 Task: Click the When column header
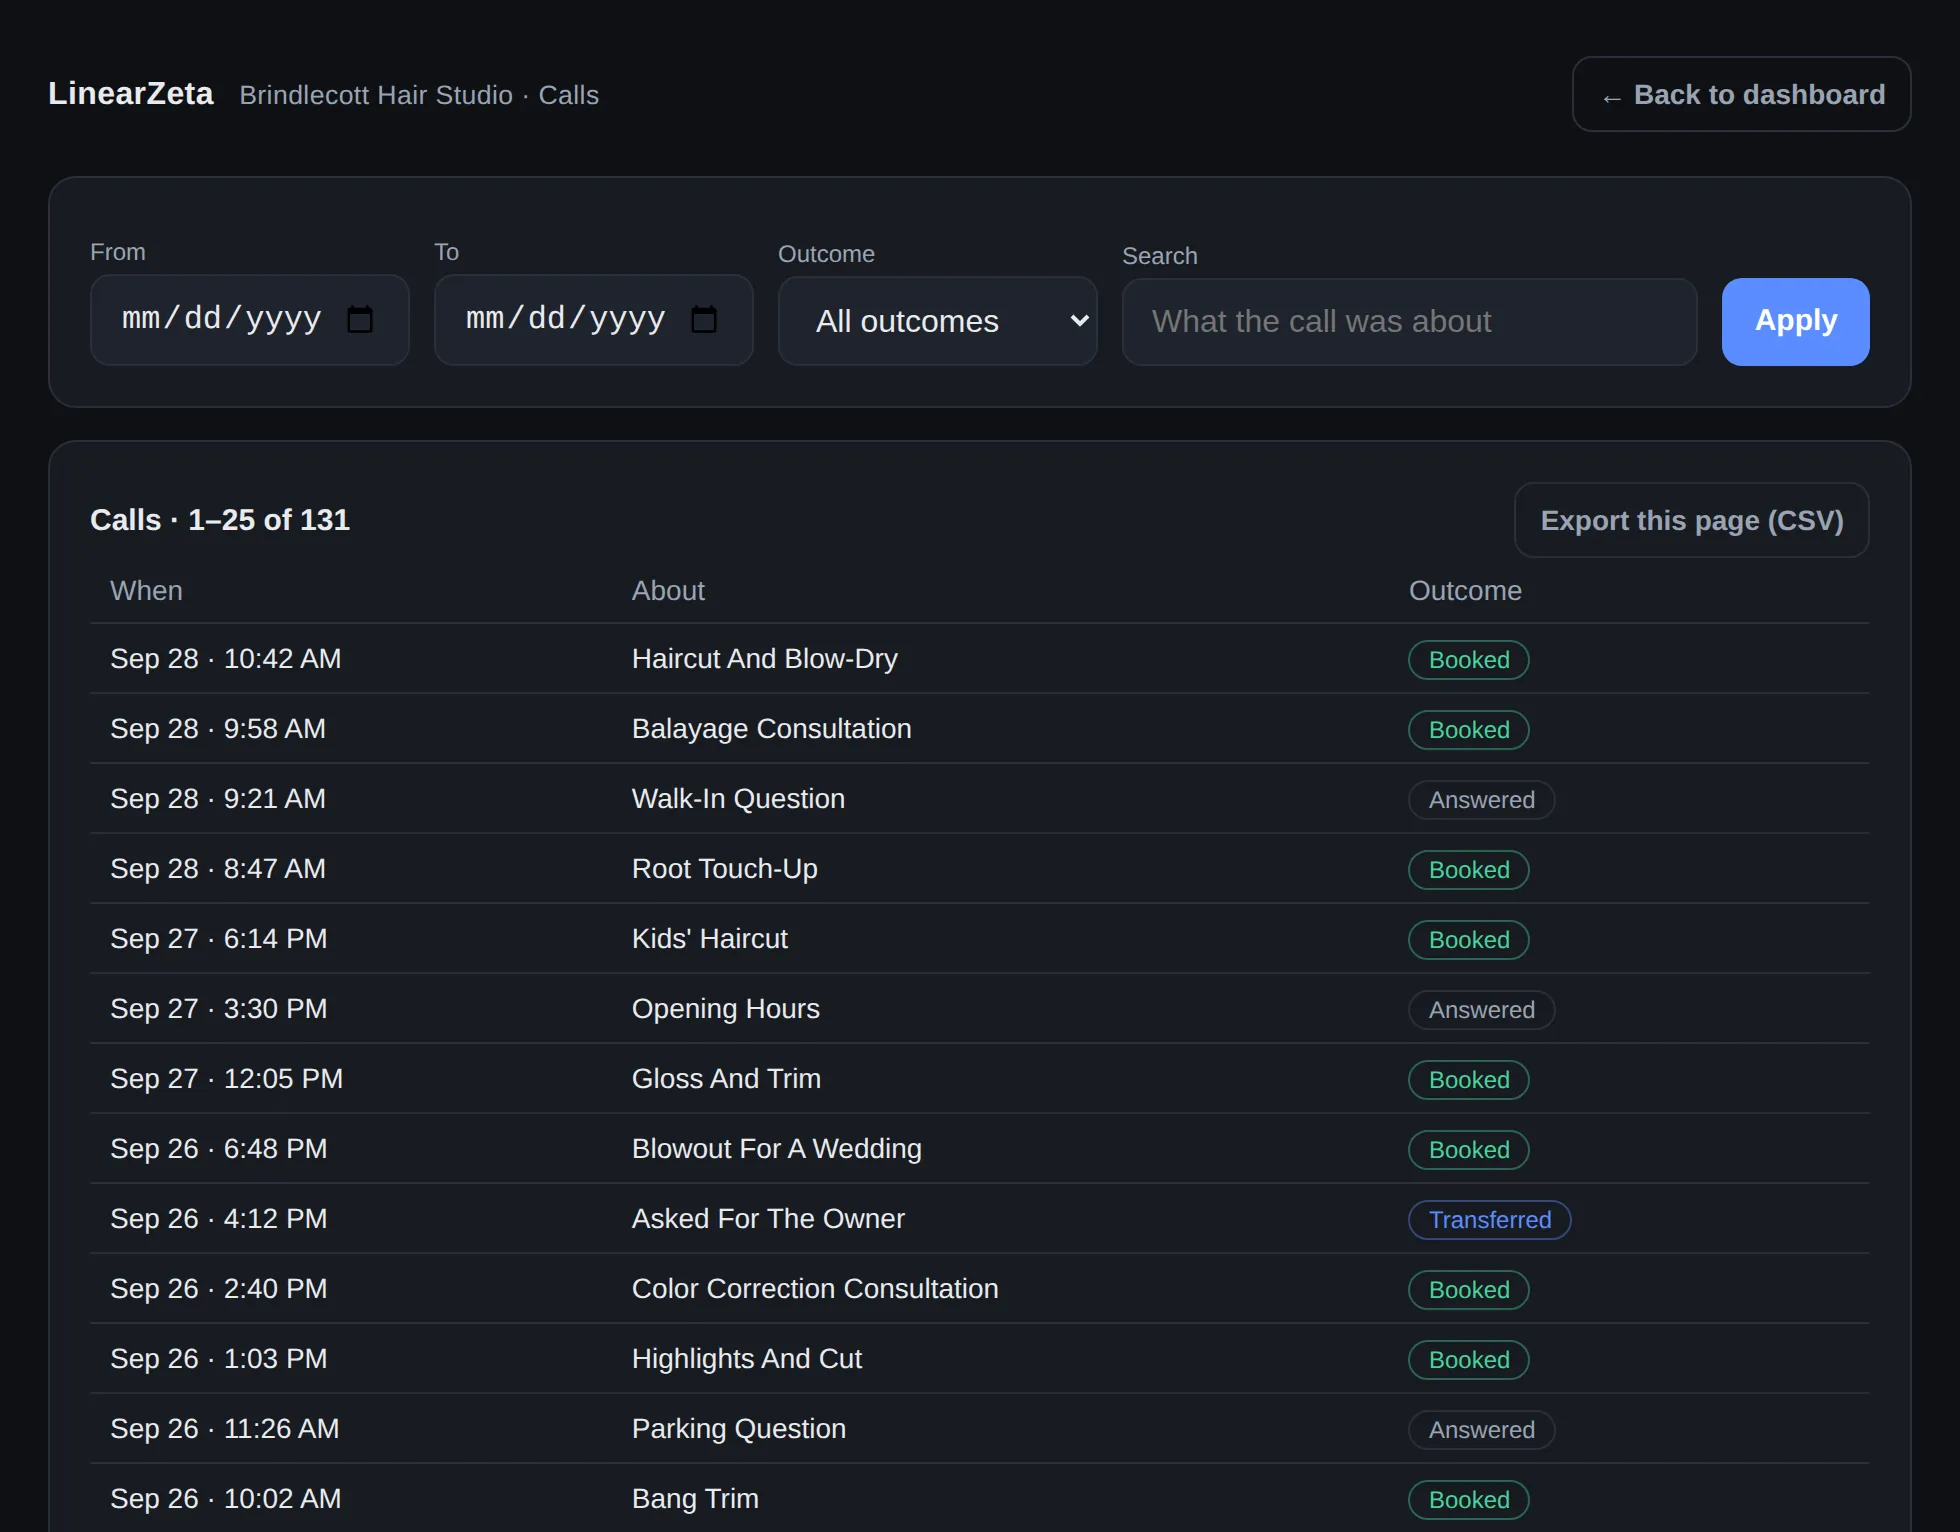(x=146, y=591)
